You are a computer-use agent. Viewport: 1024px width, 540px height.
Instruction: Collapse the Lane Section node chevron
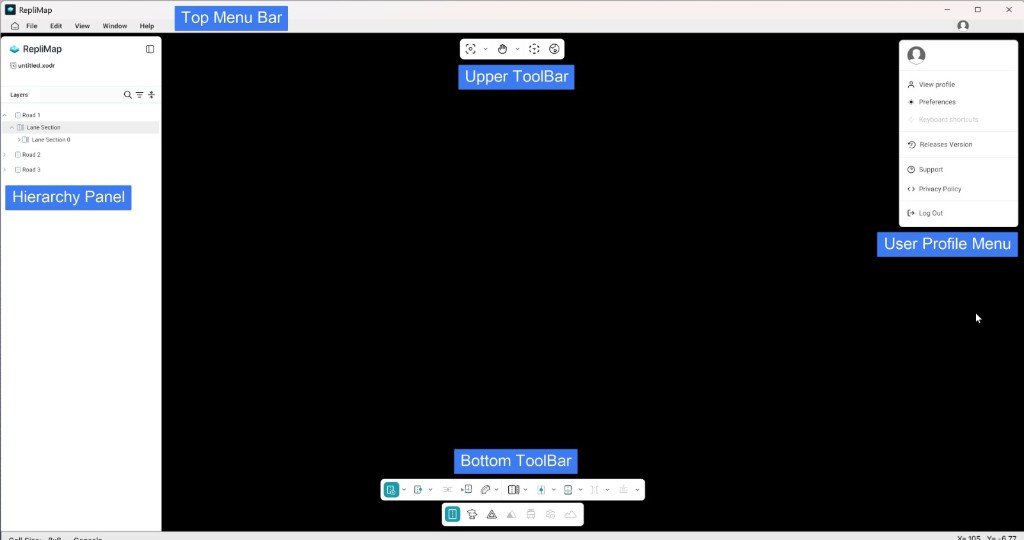(x=12, y=127)
